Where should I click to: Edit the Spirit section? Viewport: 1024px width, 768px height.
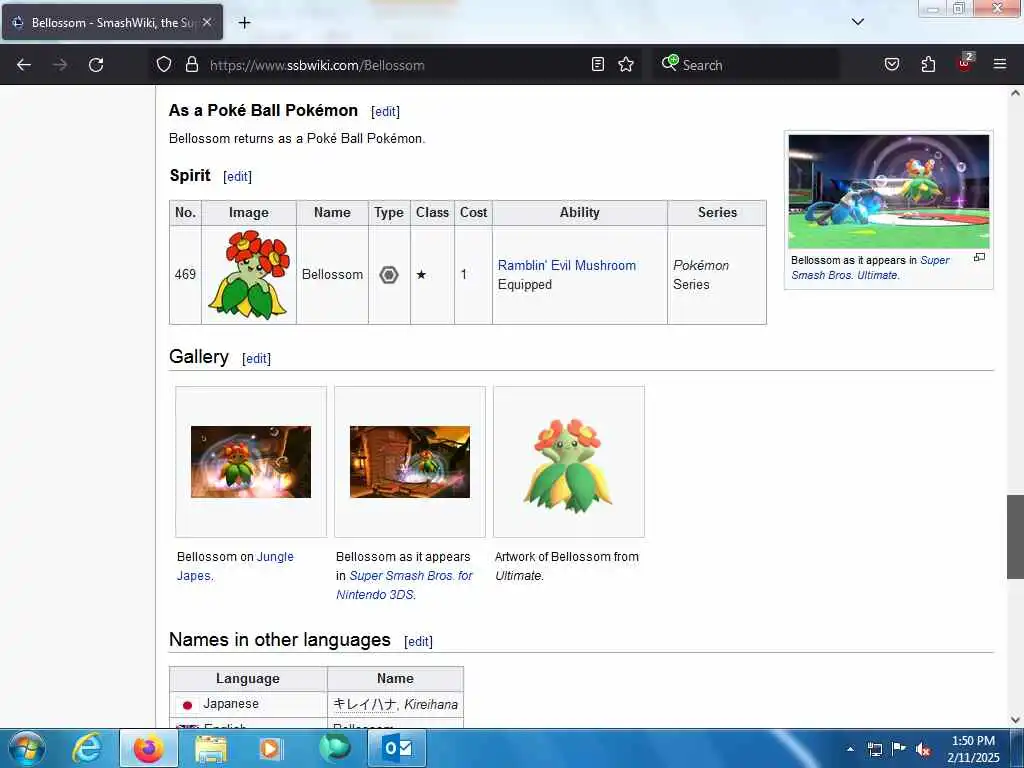pos(237,176)
